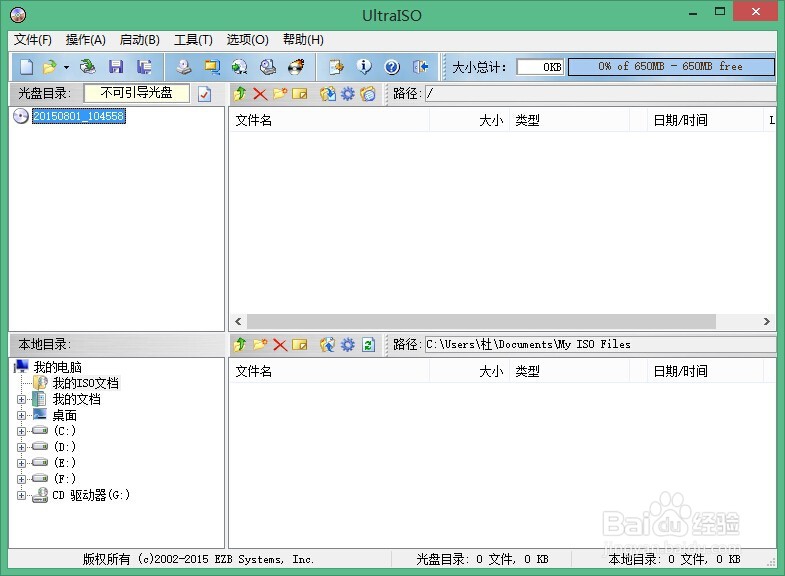This screenshot has width=785, height=576.
Task: Click the red X delete icon in local pane
Action: pyautogui.click(x=280, y=344)
